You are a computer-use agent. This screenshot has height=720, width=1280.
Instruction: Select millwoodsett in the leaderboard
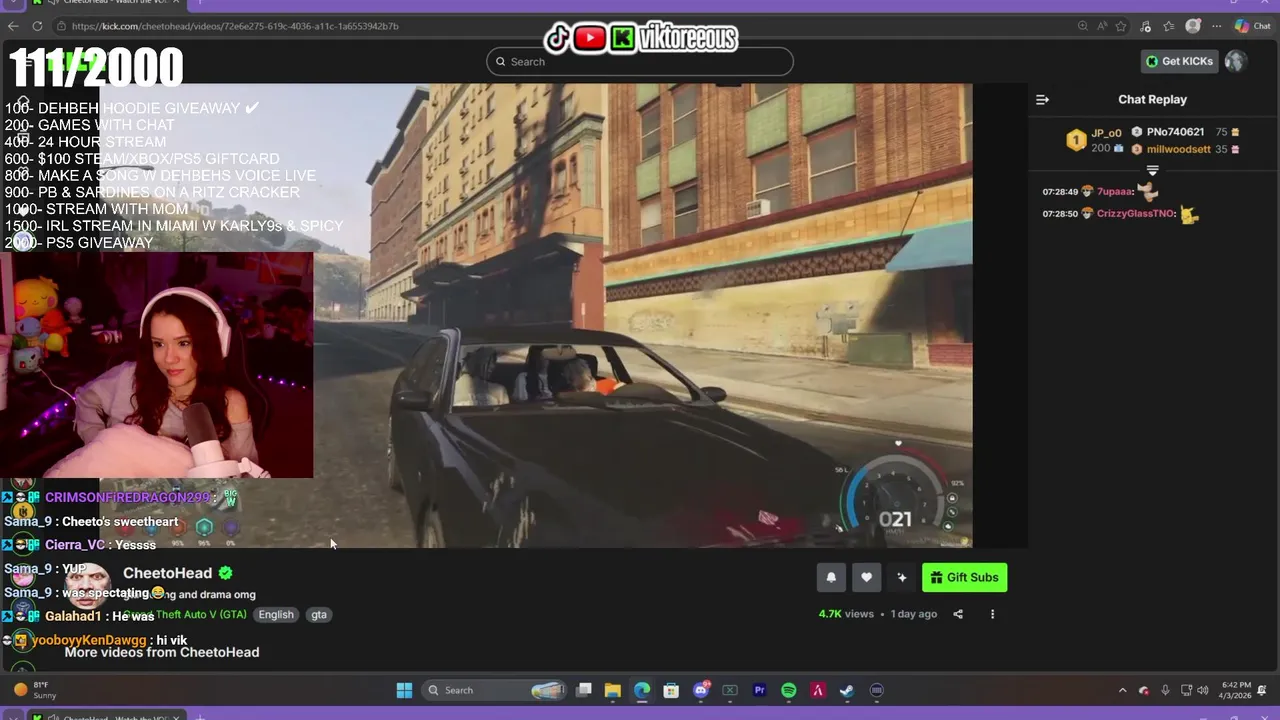tap(1178, 149)
